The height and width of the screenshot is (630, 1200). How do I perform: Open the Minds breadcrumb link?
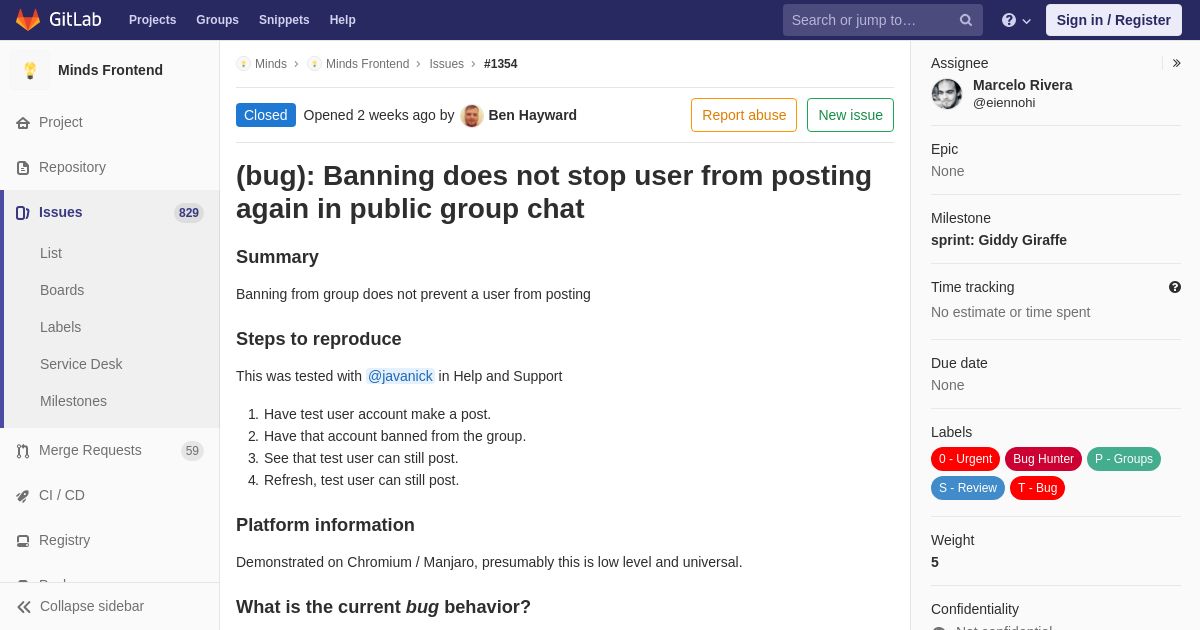(271, 64)
